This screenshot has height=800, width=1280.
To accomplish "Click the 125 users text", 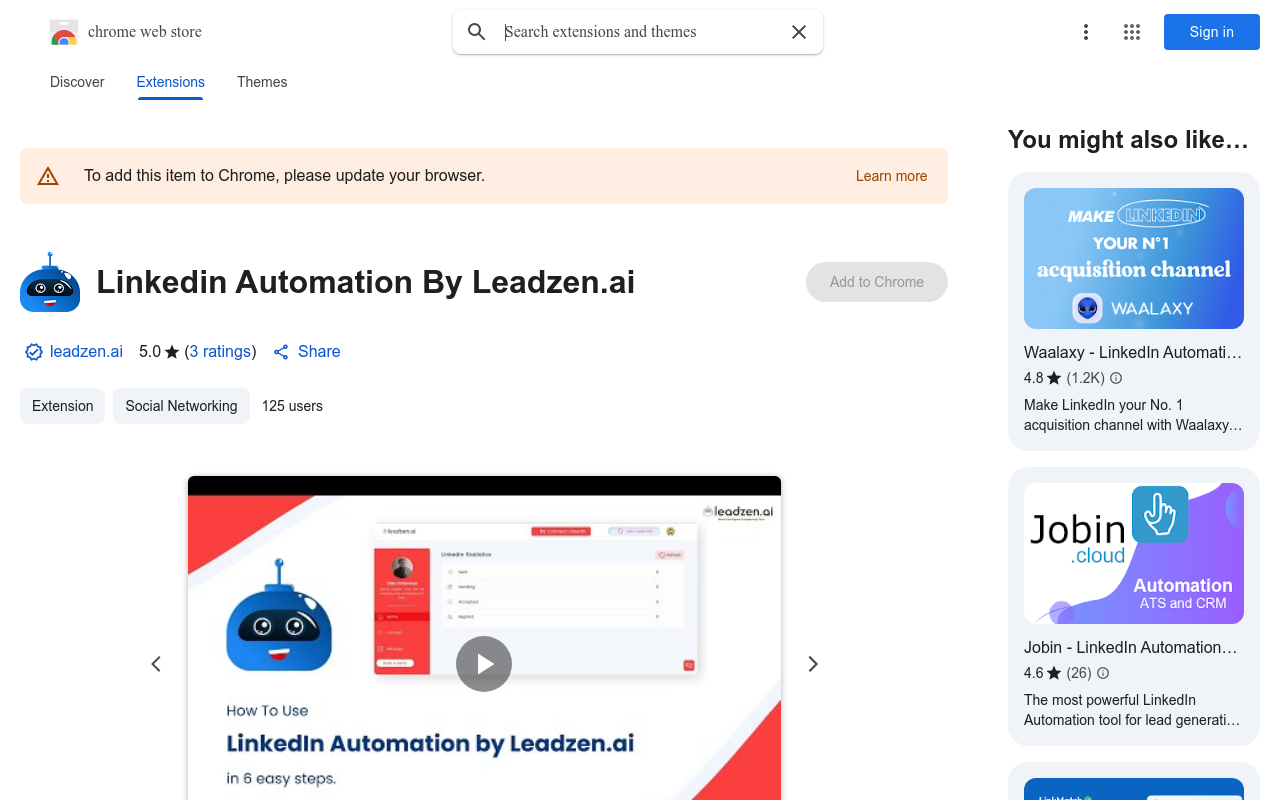I will [x=292, y=406].
